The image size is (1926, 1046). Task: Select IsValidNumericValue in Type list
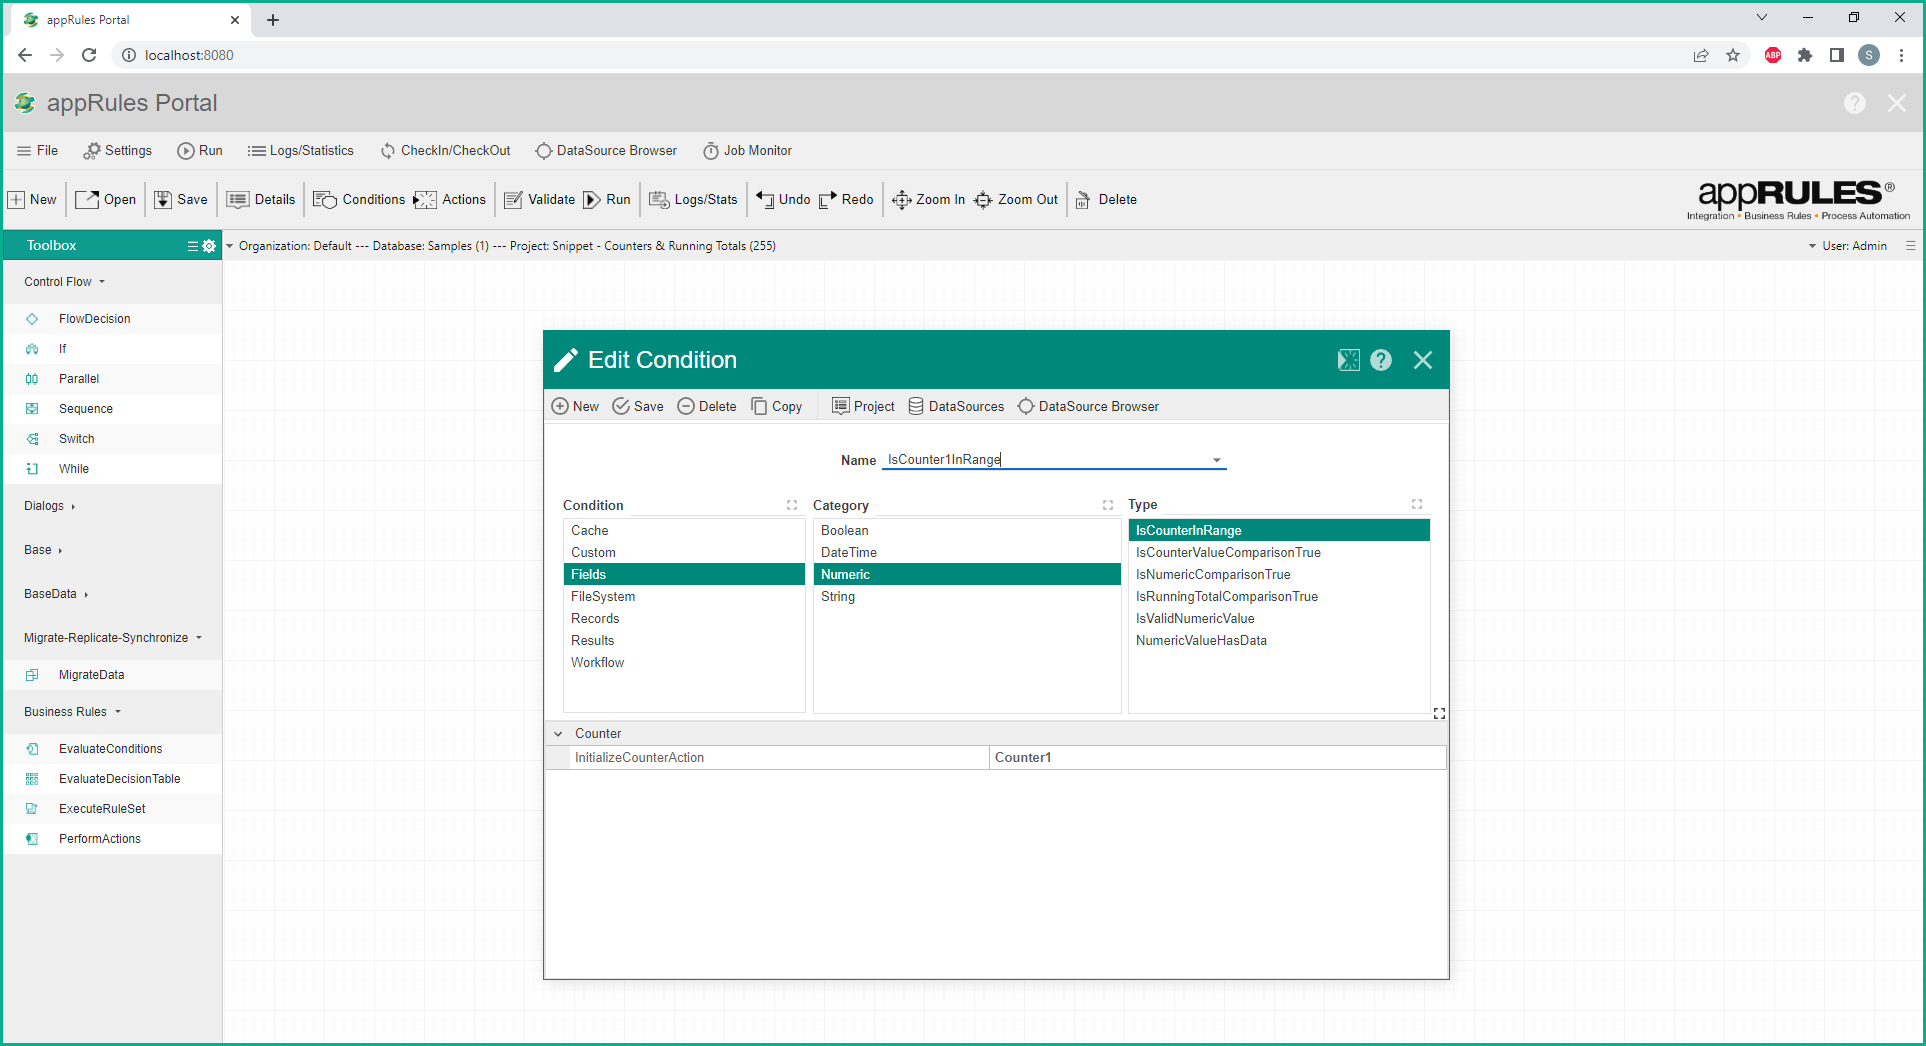coord(1195,619)
